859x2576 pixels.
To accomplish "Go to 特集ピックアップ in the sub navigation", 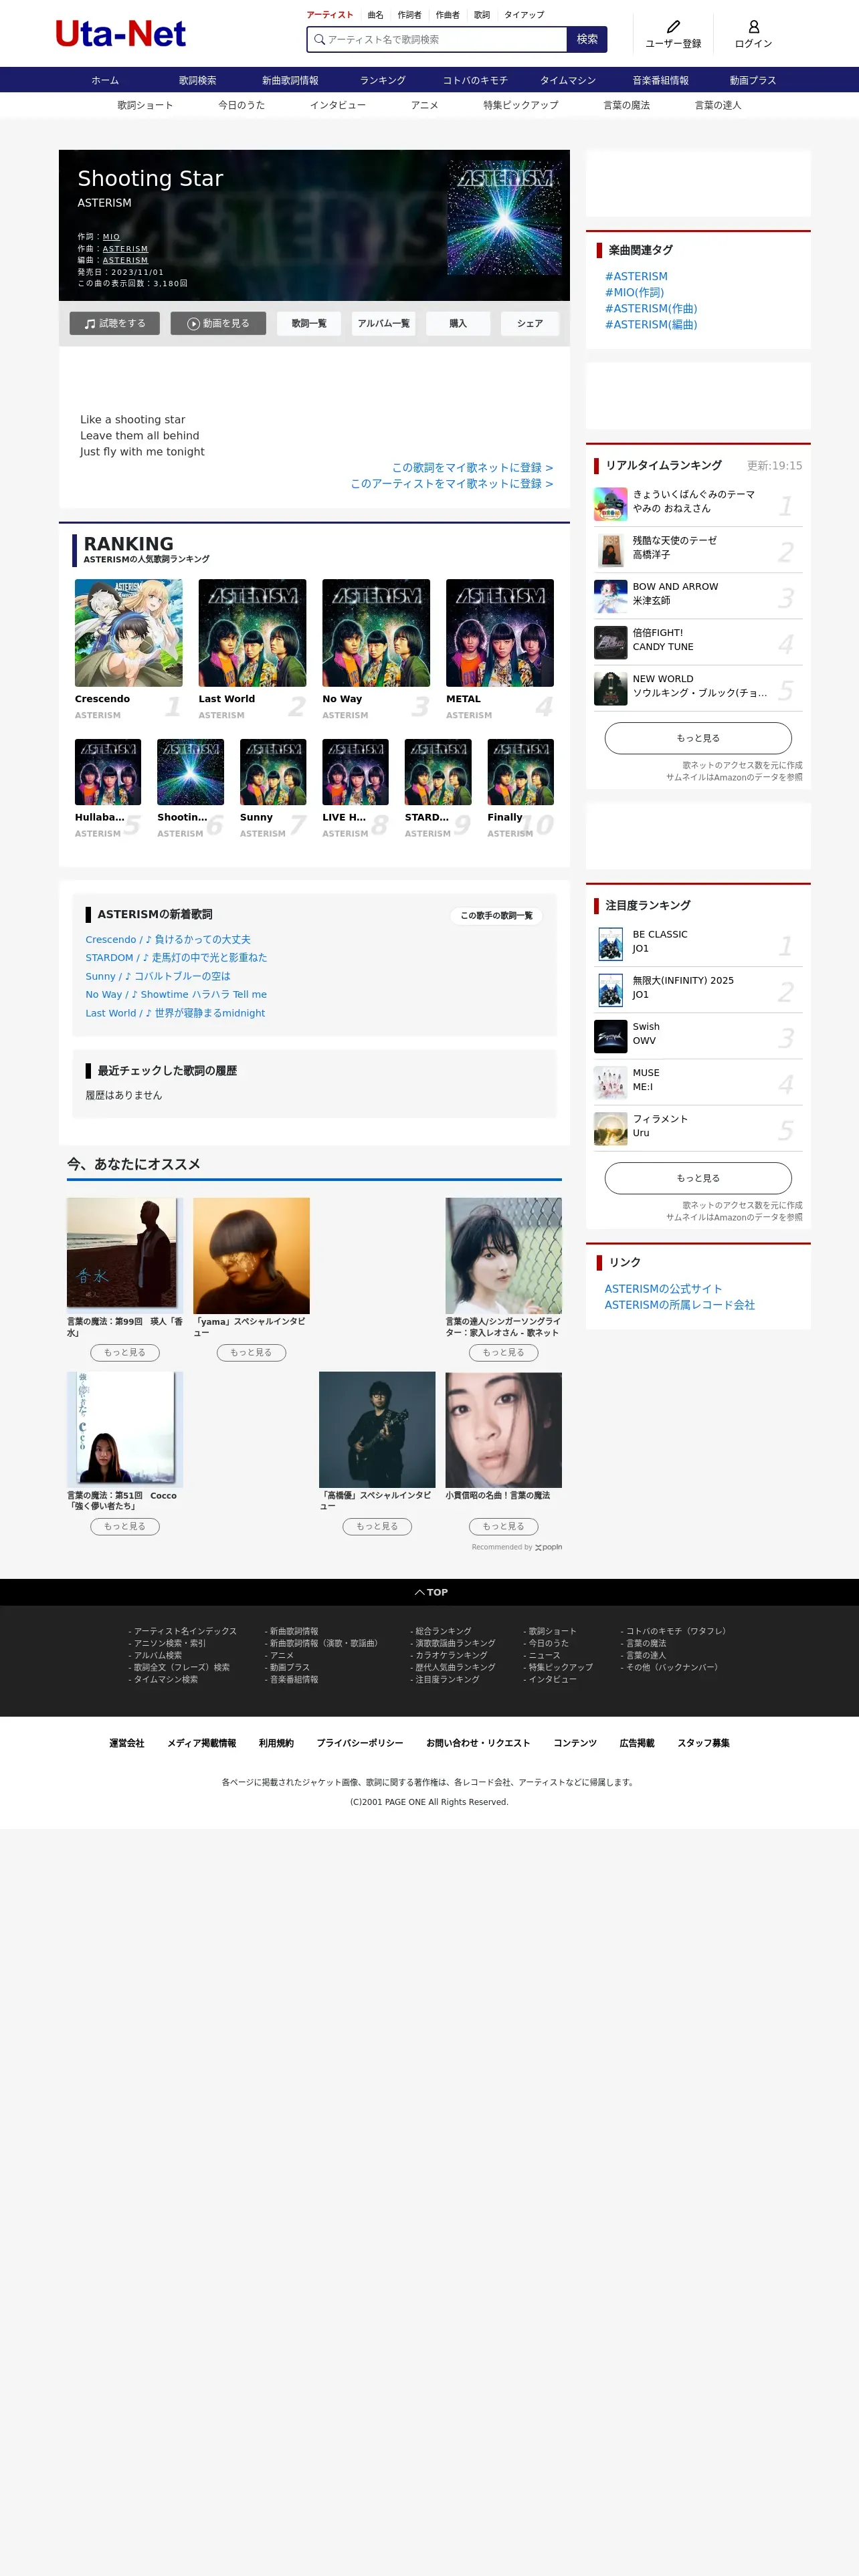I will click(521, 105).
